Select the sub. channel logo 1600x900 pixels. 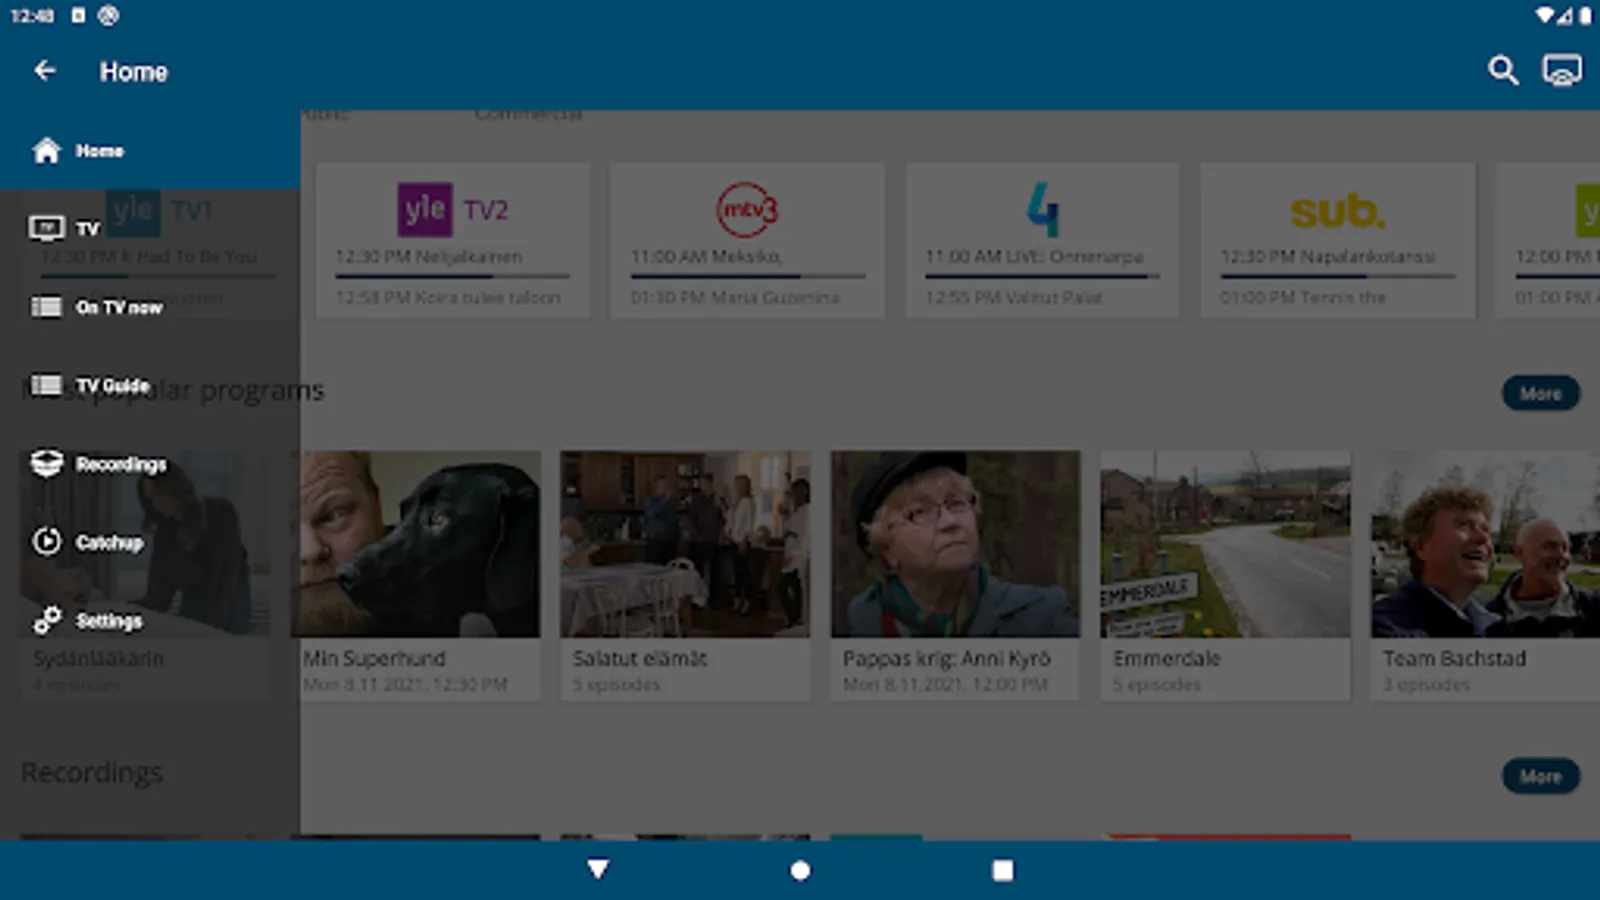point(1337,211)
